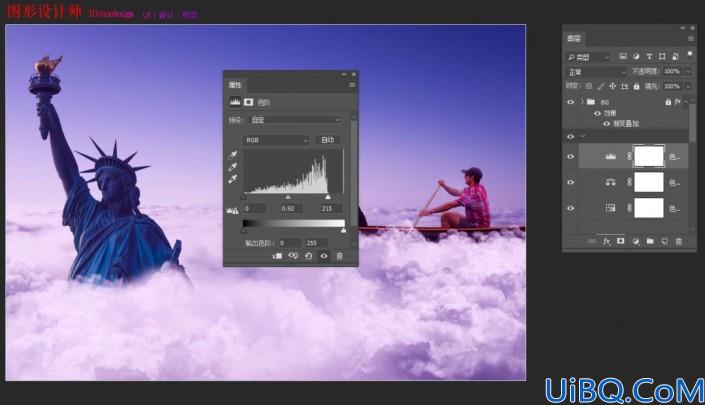
Task: Prevent artboard auto-nesting lock icon
Action: (x=625, y=86)
